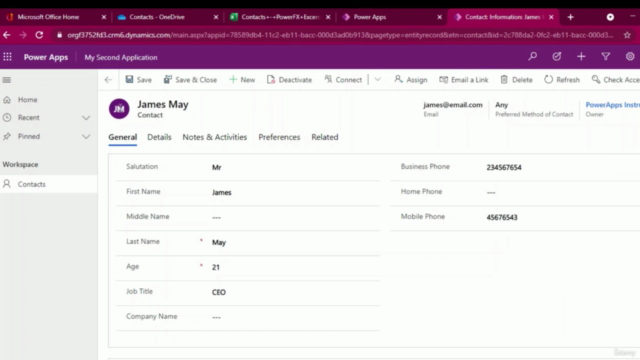Open the Power Apps app launcher waffle
This screenshot has height=360, width=640.
click(x=7, y=57)
